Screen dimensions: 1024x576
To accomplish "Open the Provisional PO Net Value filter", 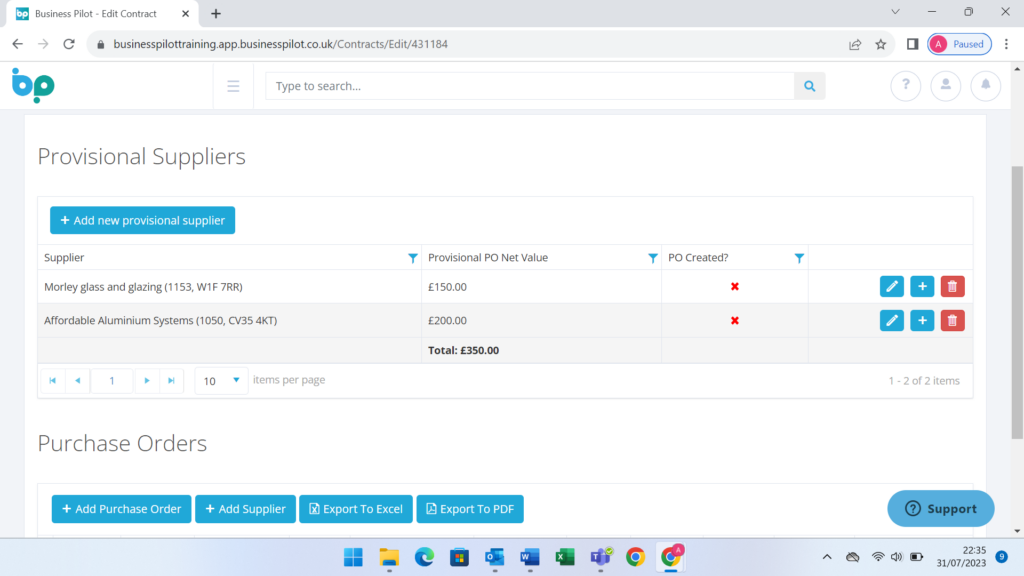I will 653,258.
